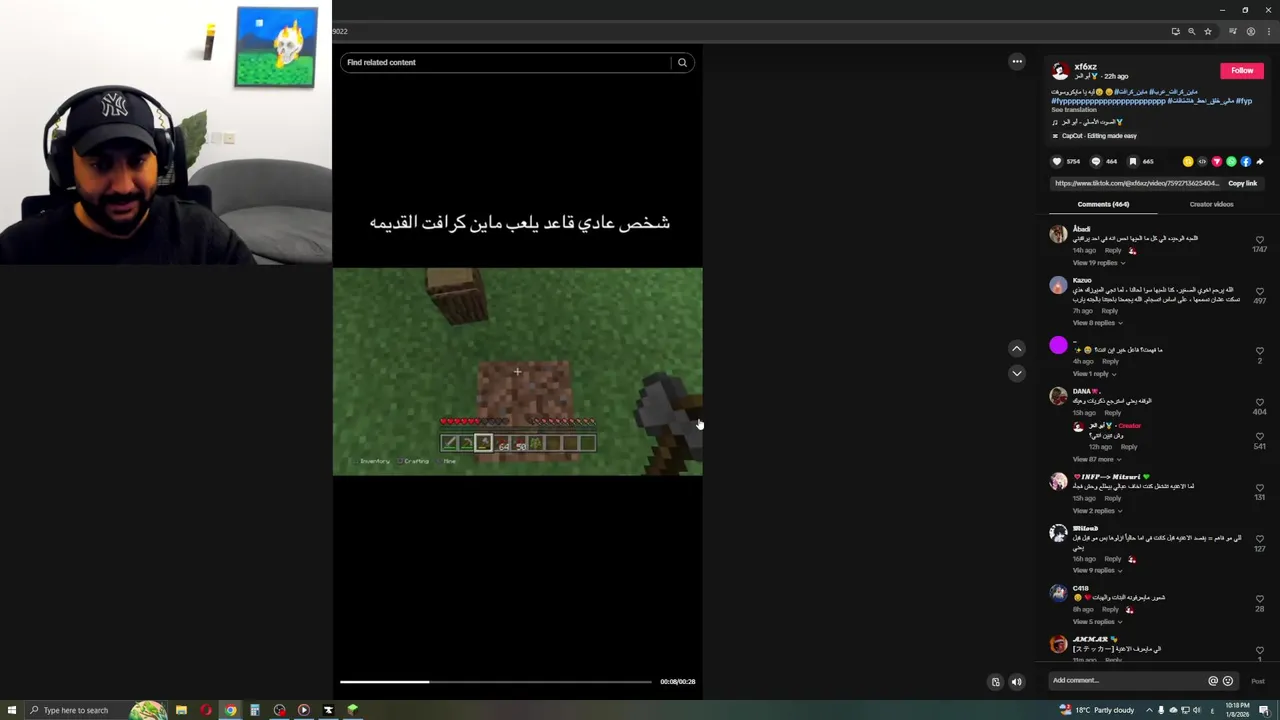This screenshot has width=1280, height=720.
Task: Share video via Facebook icon
Action: 1245,161
